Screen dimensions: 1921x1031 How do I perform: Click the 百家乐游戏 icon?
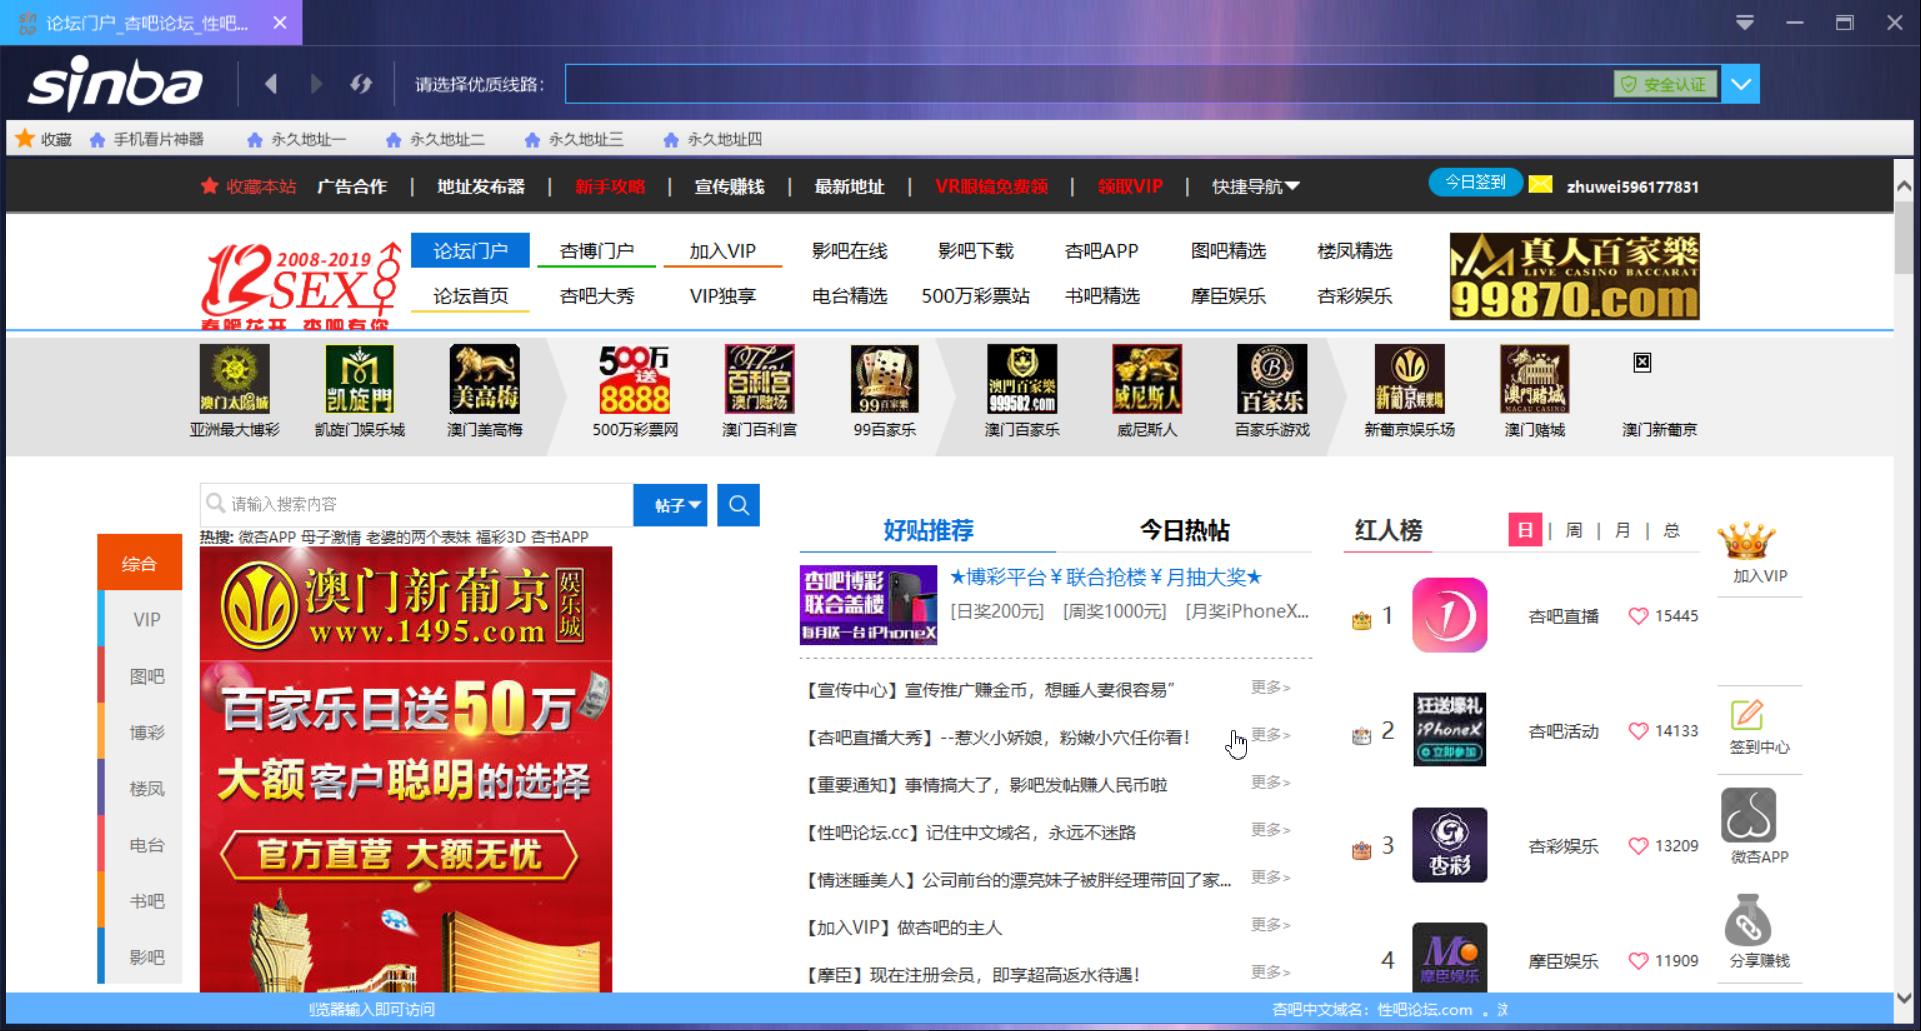1272,380
